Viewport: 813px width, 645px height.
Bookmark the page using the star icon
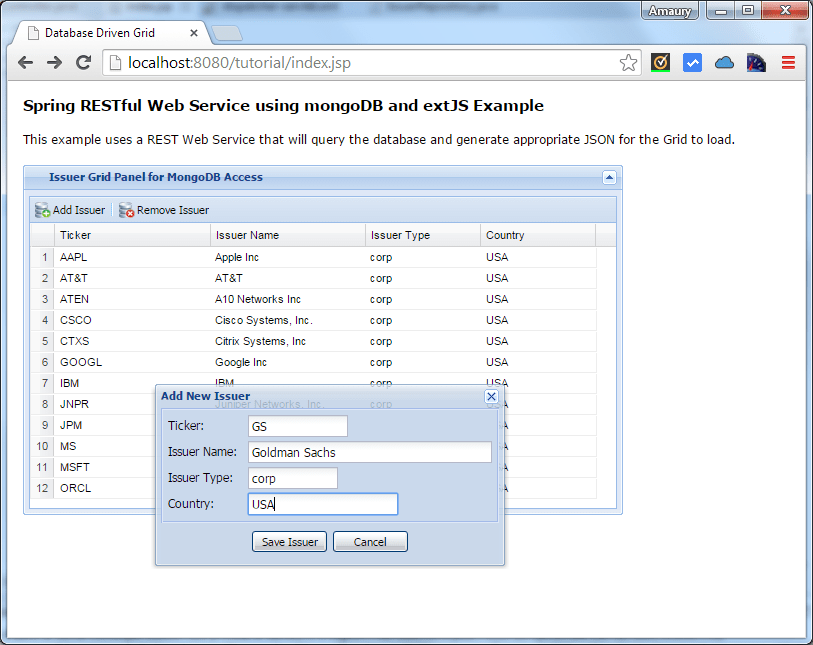[x=627, y=62]
